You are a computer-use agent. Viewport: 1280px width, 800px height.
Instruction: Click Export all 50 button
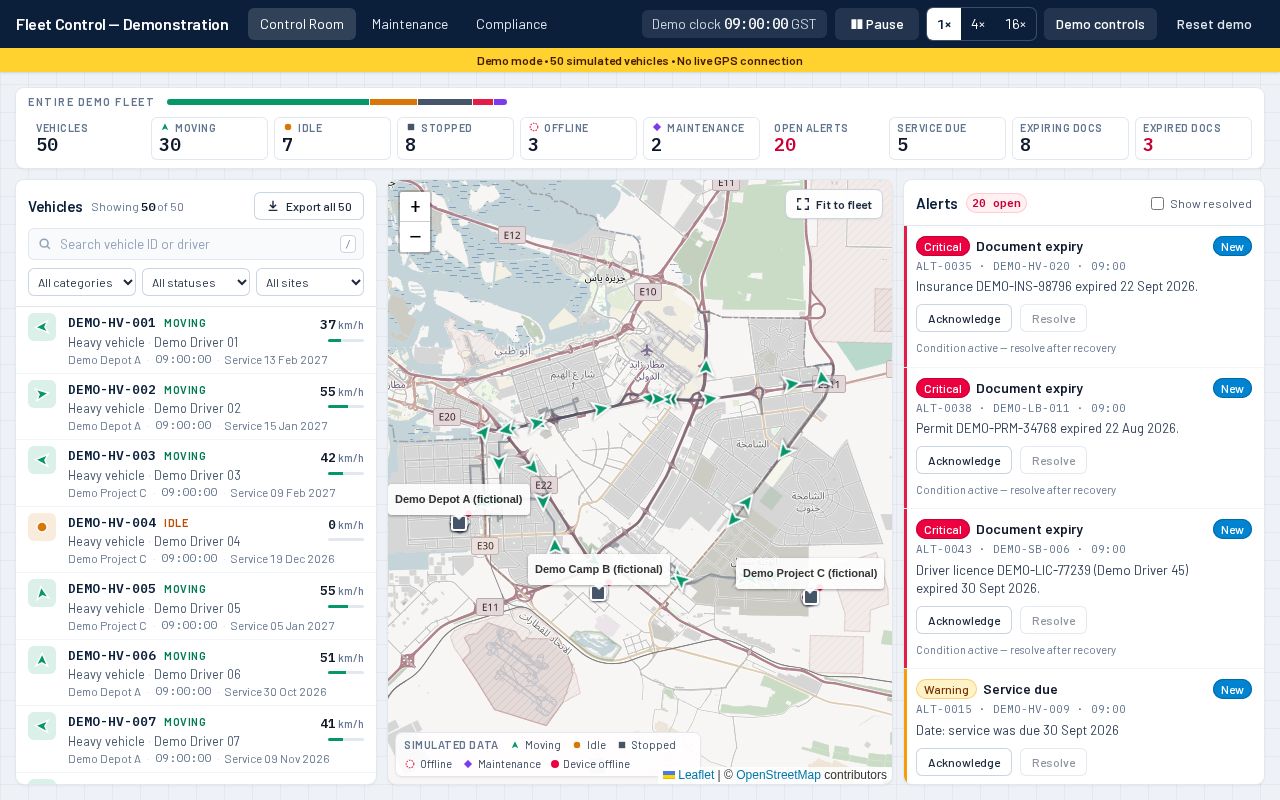pos(309,207)
